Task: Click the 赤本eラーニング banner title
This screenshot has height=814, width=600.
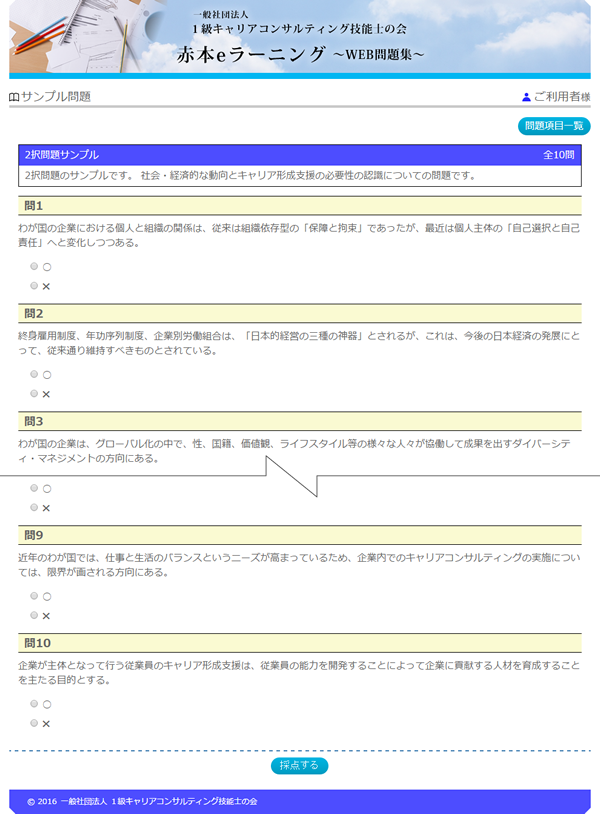Action: click(251, 54)
